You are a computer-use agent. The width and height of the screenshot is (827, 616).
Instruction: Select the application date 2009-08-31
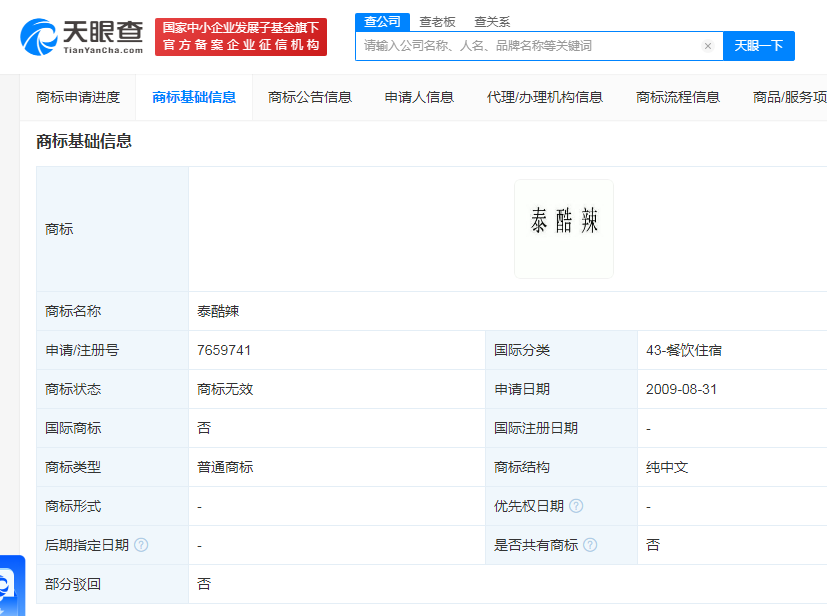click(x=681, y=389)
